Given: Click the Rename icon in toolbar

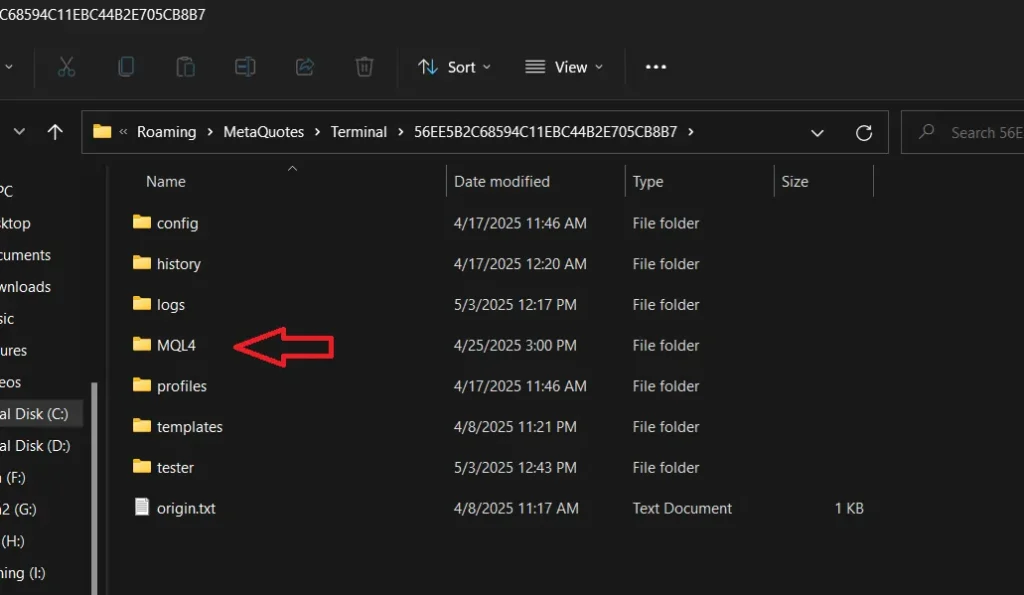Looking at the screenshot, I should [245, 67].
